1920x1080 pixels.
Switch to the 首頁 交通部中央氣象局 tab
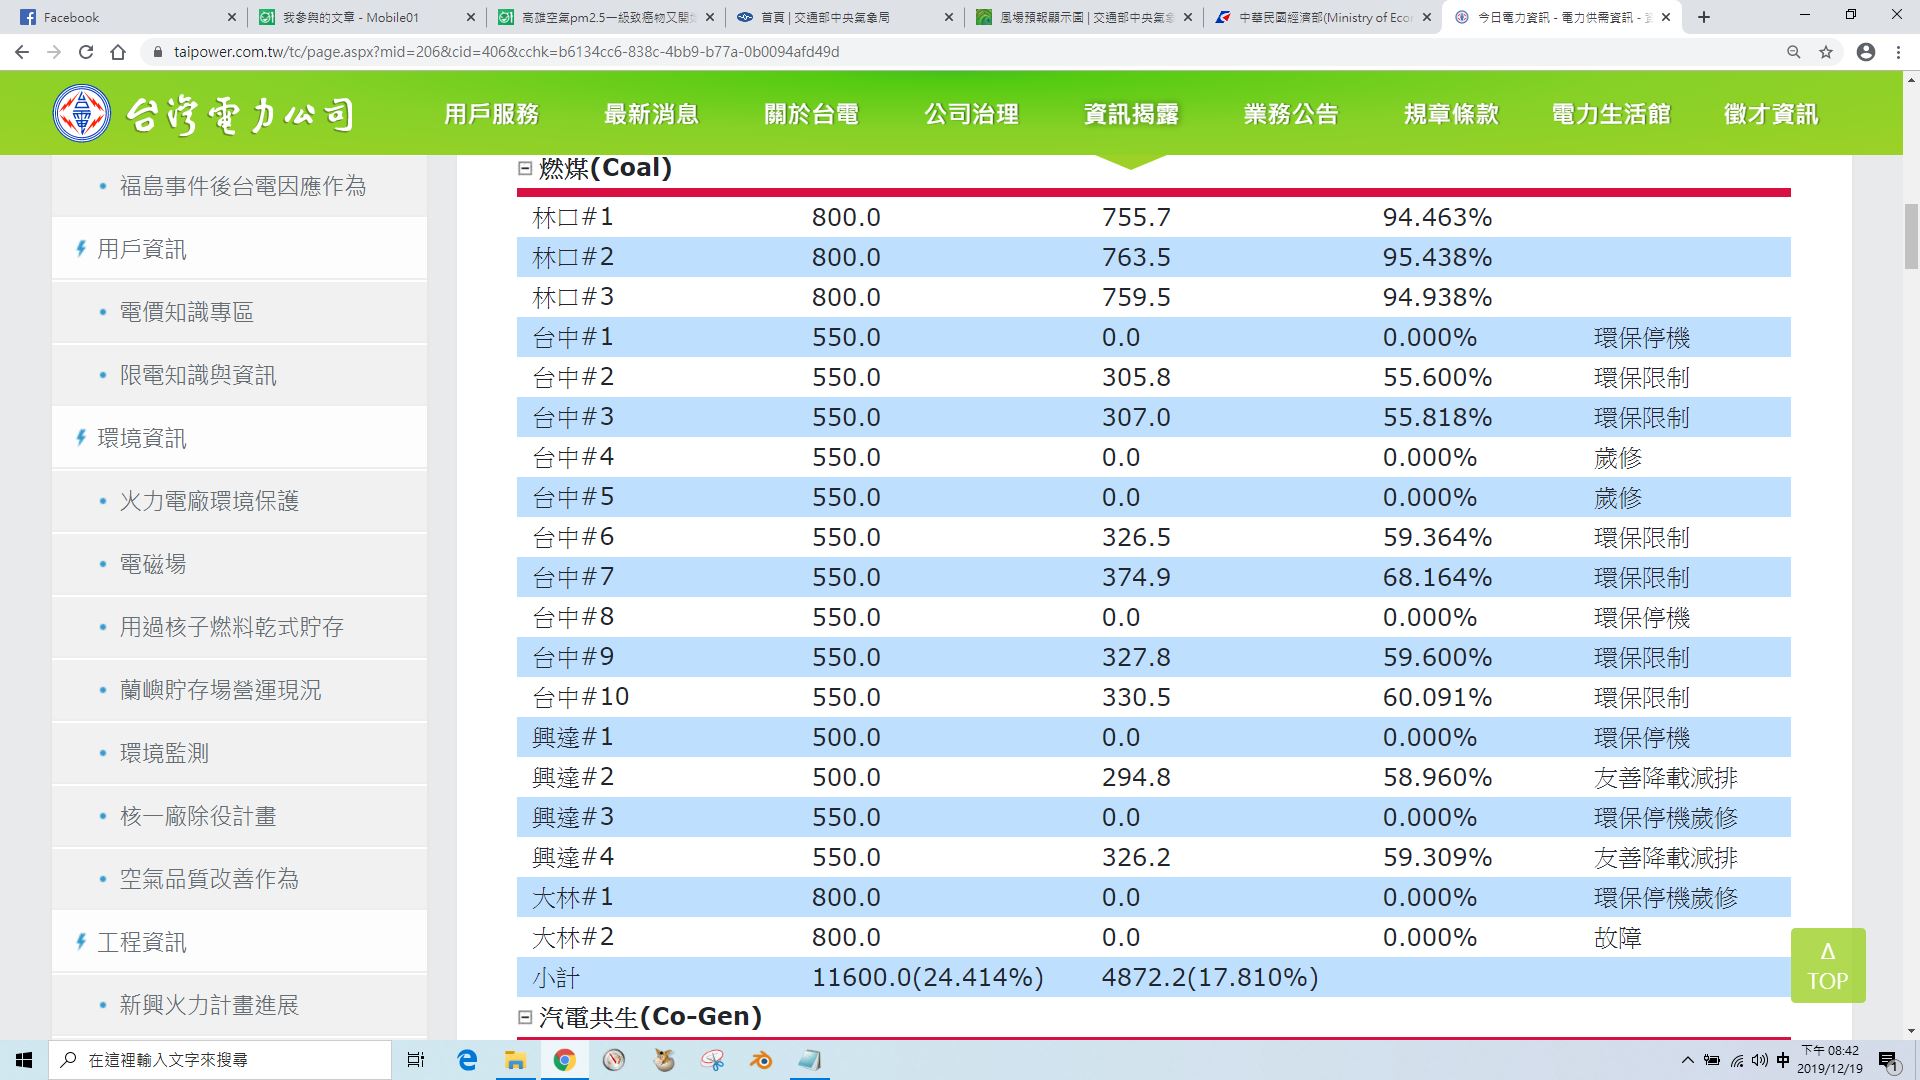[x=845, y=17]
